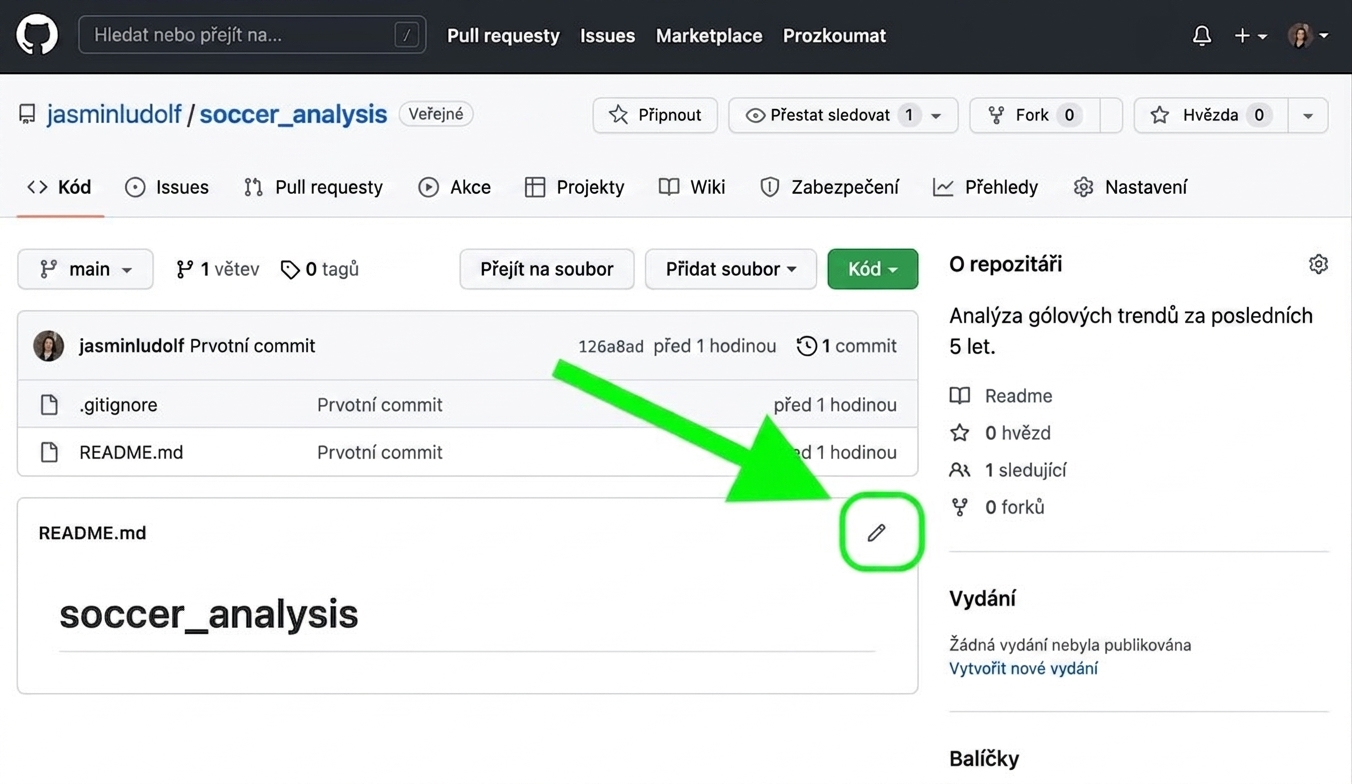Switch to the Issues repository tab
Screen dimensions: 1352x784
(167, 187)
